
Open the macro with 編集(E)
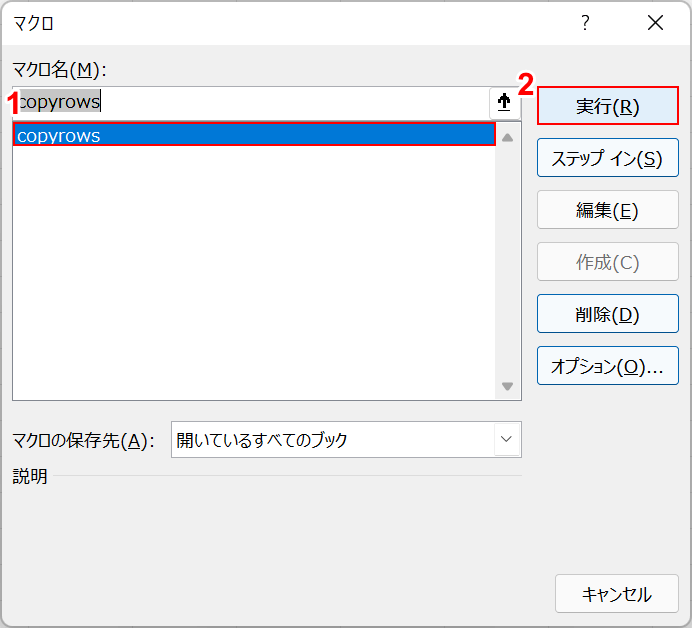pyautogui.click(x=607, y=210)
